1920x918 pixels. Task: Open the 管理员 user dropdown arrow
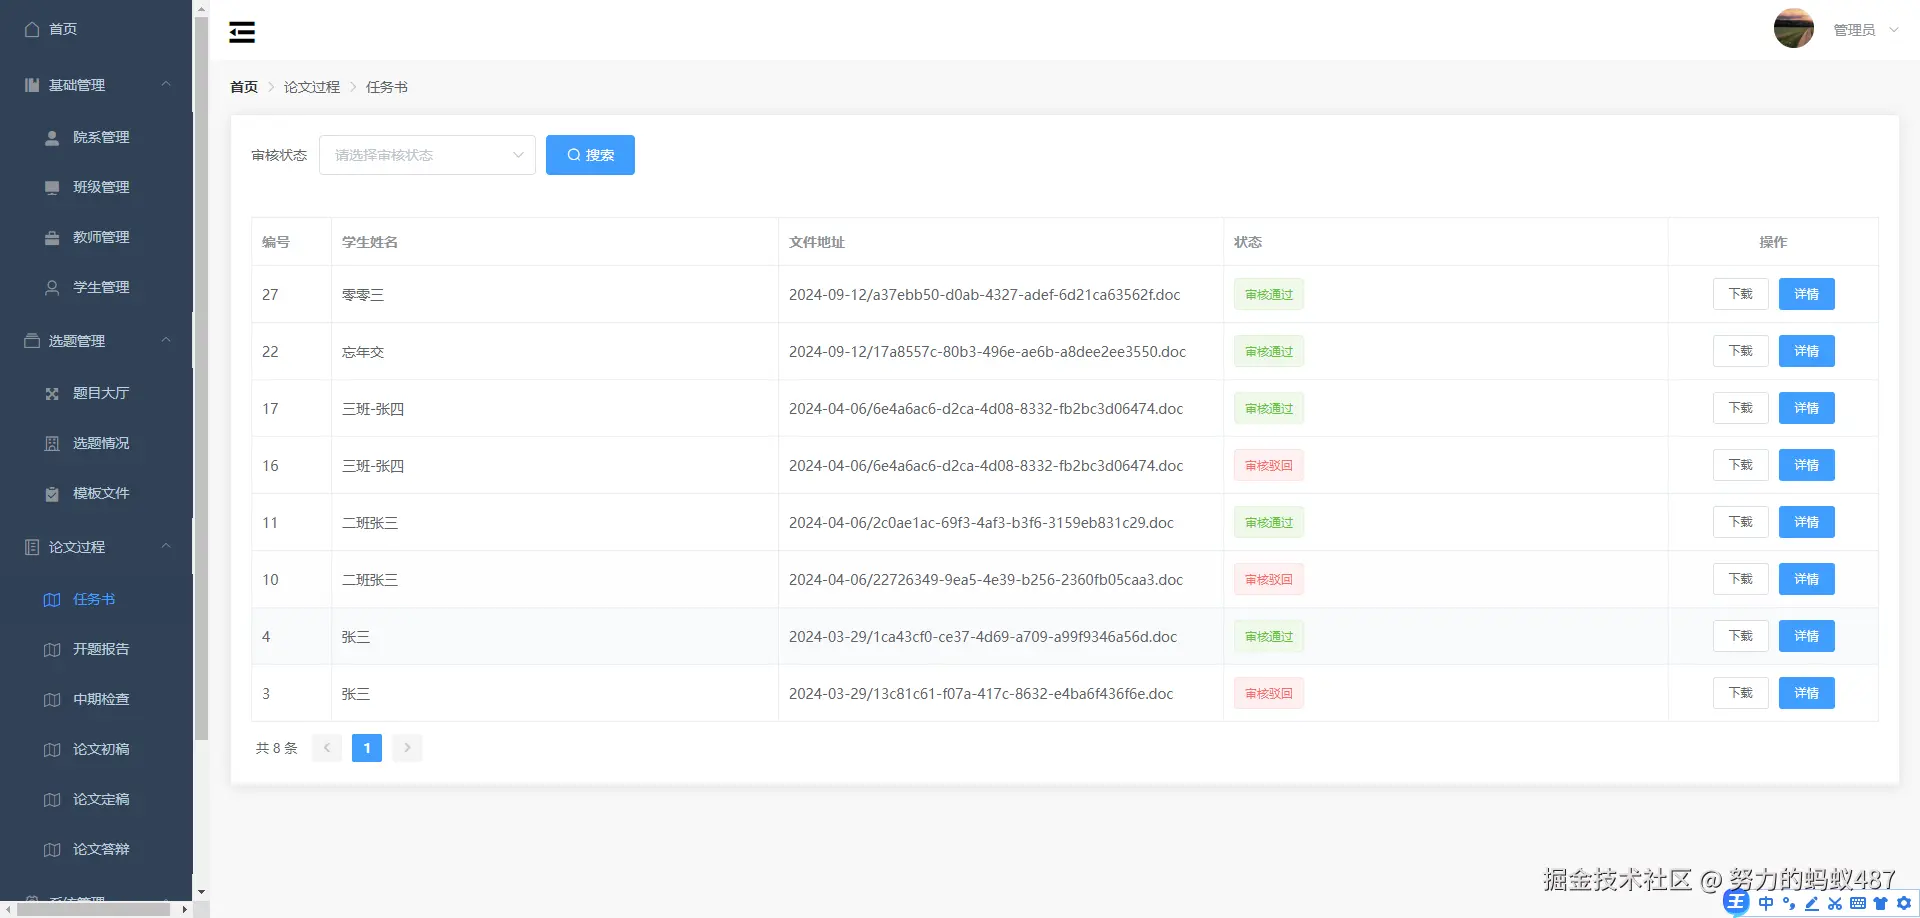pyautogui.click(x=1894, y=30)
